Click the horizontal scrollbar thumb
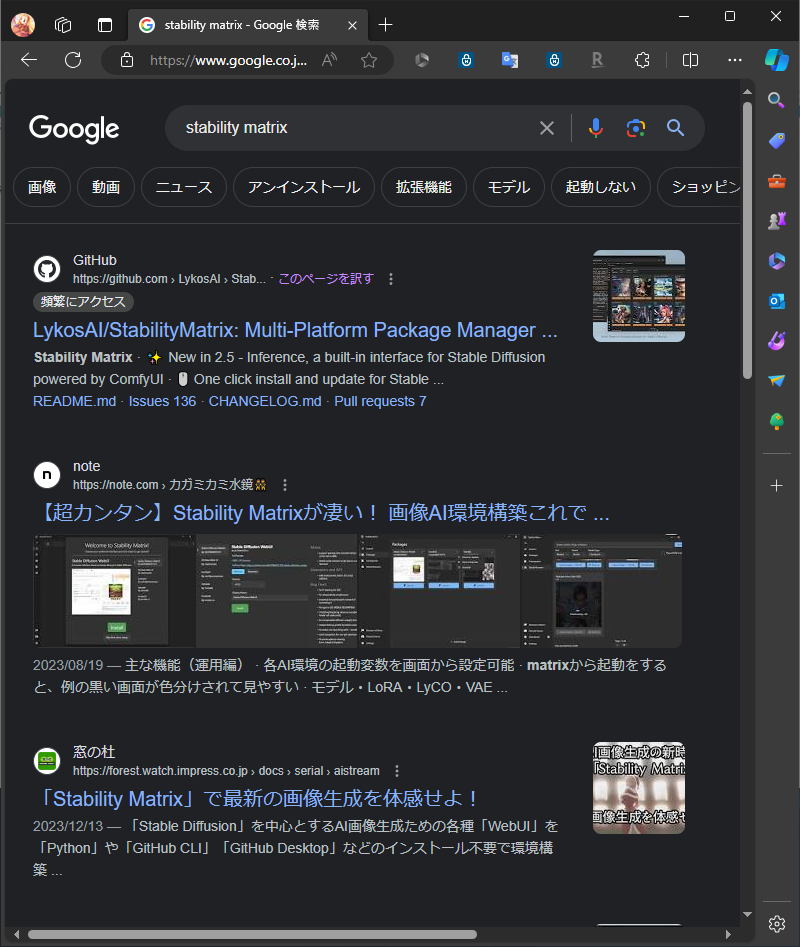Viewport: 800px width, 947px height. 252,934
